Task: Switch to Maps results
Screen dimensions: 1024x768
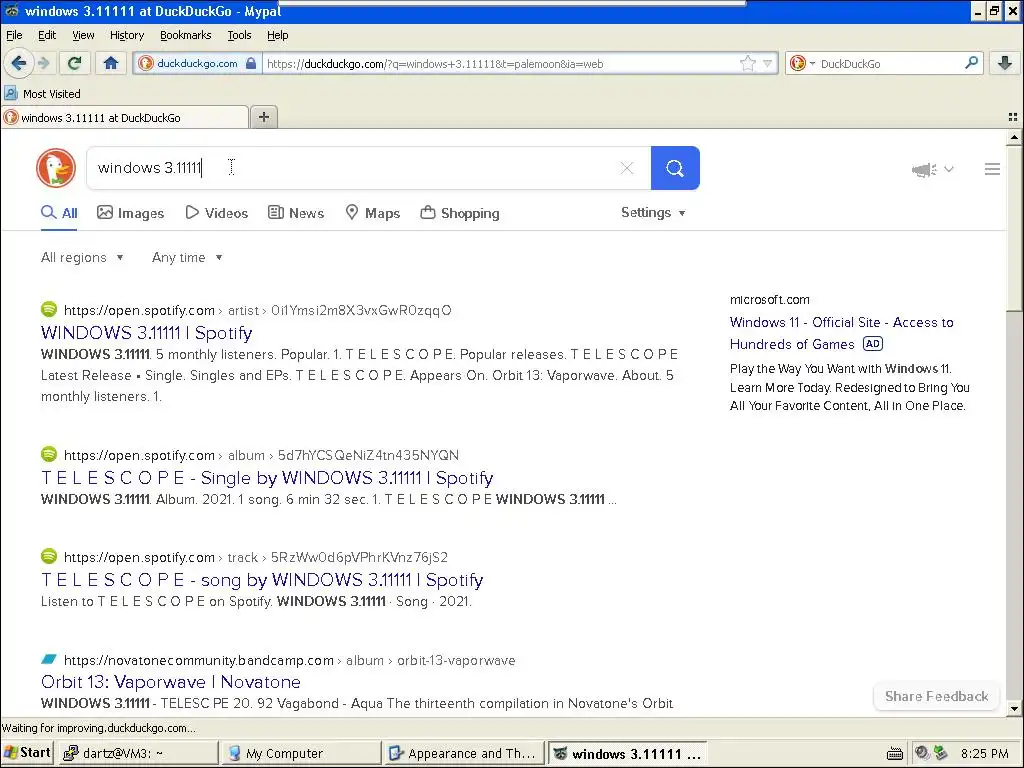Action: [x=372, y=213]
